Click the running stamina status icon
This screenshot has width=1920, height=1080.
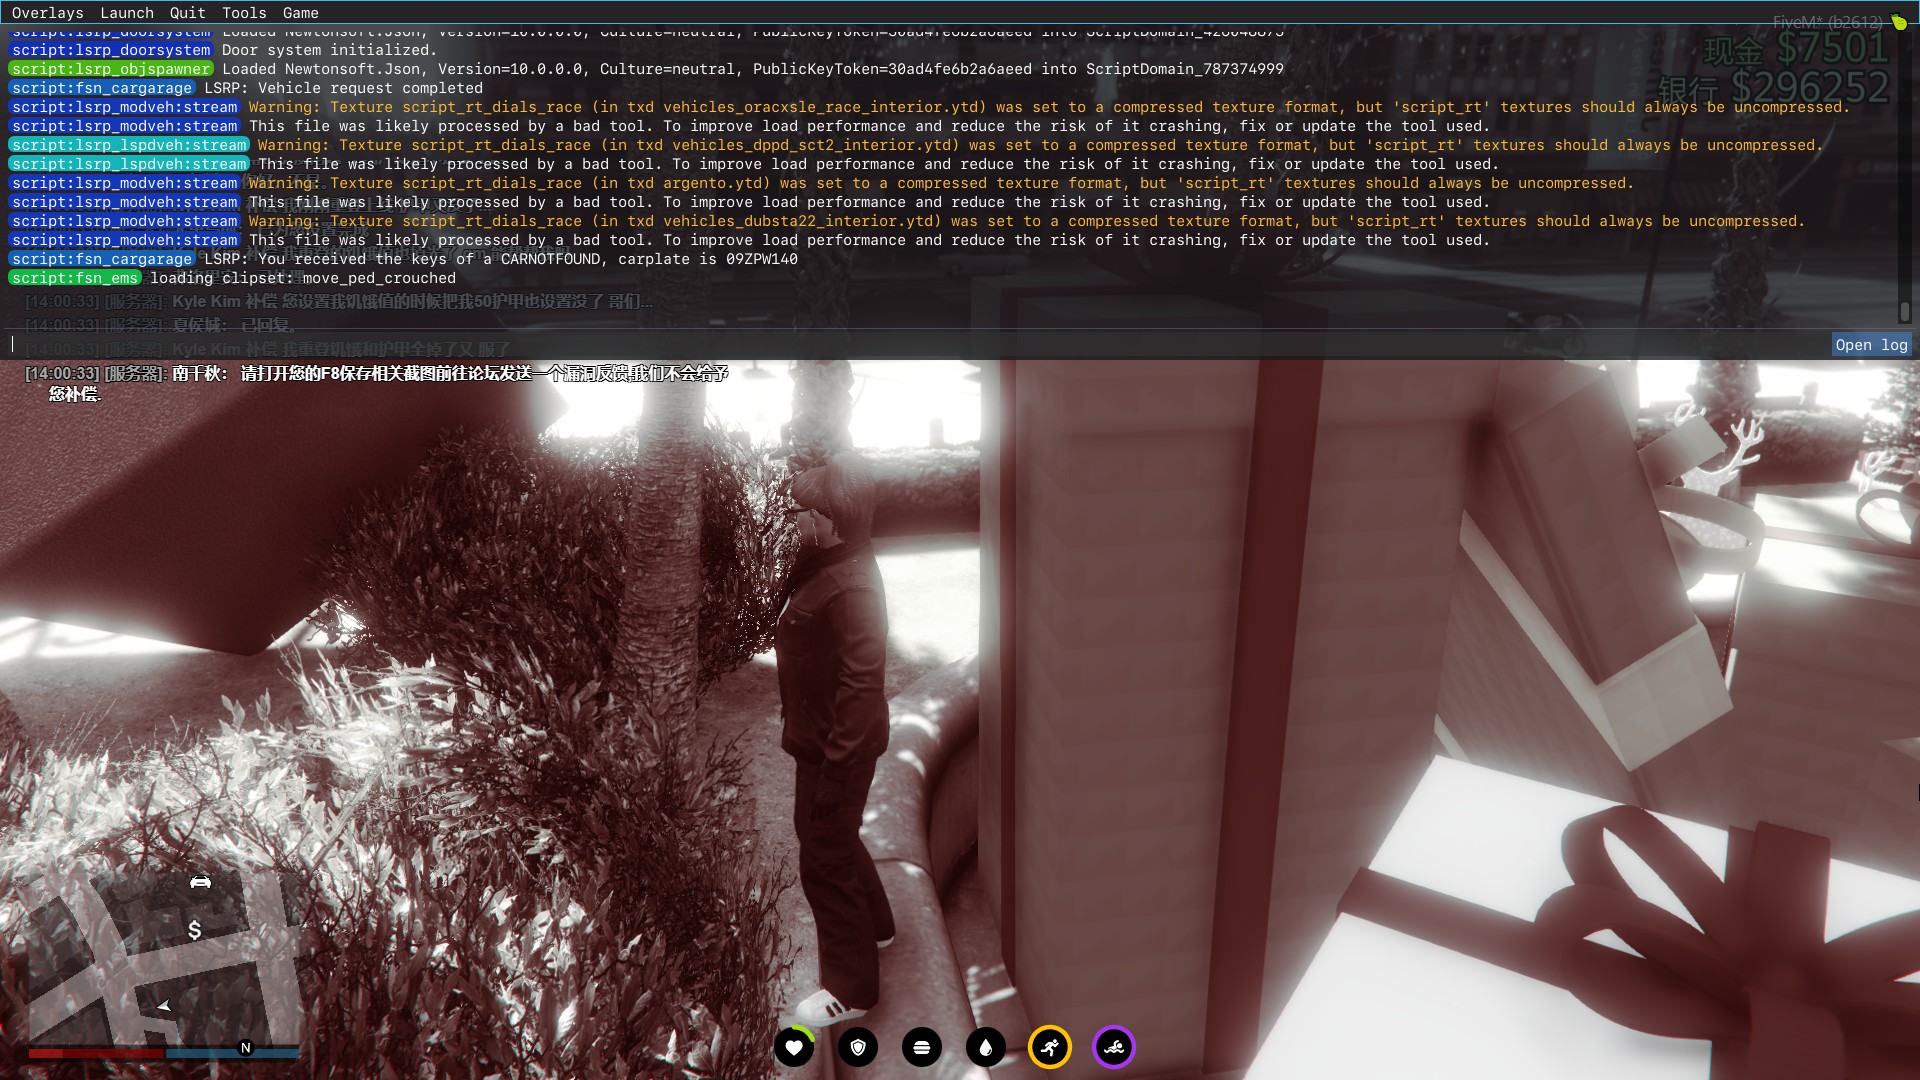click(1050, 1048)
